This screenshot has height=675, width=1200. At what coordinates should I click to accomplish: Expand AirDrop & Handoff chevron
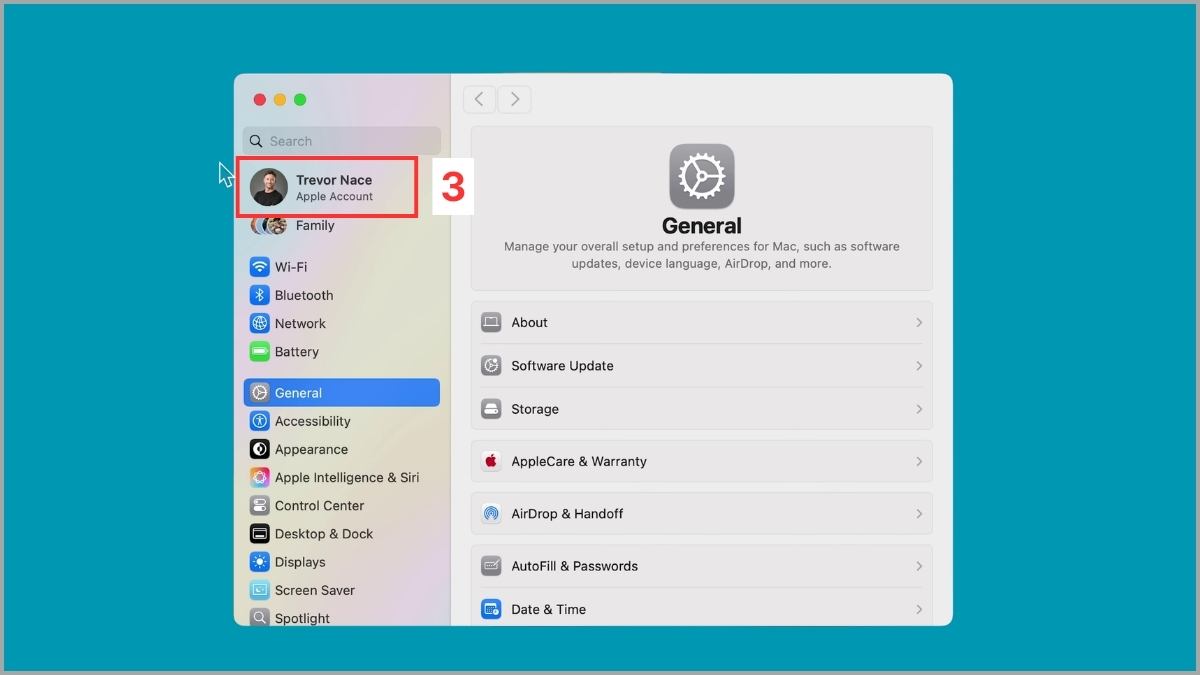[919, 513]
